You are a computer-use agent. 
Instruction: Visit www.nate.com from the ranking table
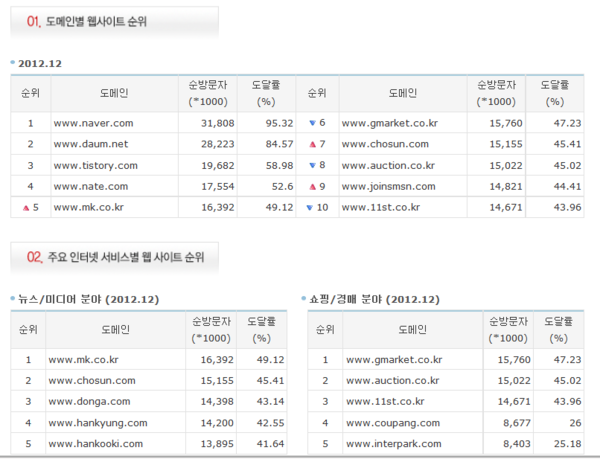(90, 186)
